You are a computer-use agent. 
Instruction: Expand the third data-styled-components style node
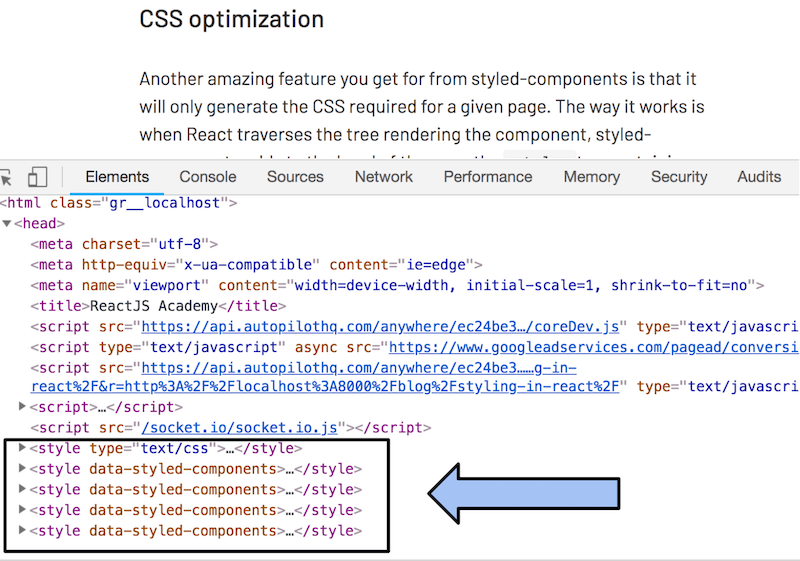pyautogui.click(x=22, y=509)
